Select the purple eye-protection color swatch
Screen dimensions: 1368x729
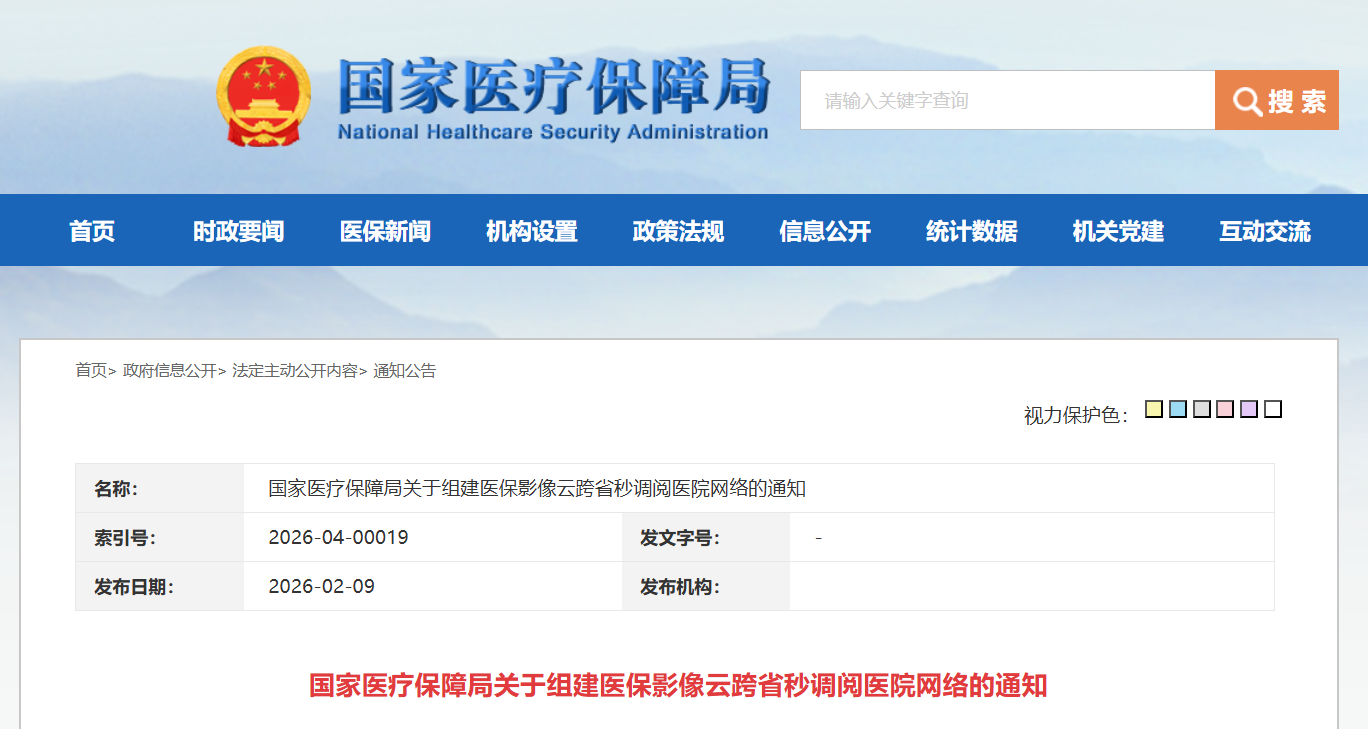(x=1249, y=408)
